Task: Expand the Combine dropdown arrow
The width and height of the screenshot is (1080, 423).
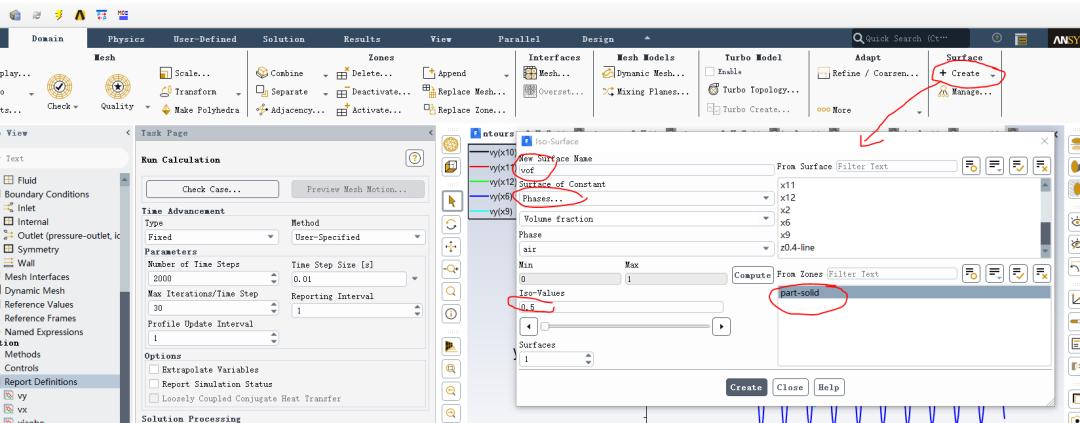Action: click(x=324, y=74)
